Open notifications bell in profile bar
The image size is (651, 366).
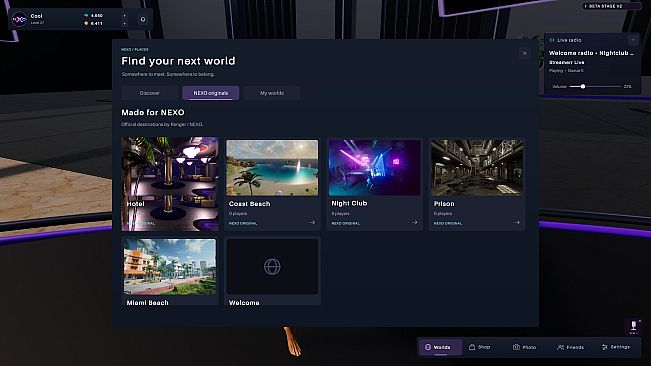(x=143, y=20)
